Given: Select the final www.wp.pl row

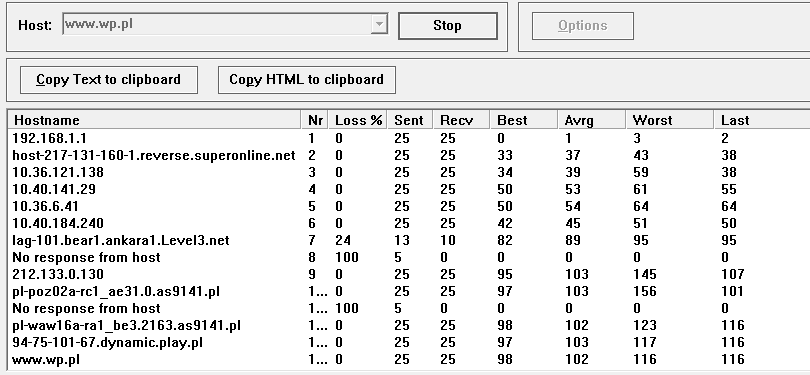Looking at the screenshot, I should [409, 360].
